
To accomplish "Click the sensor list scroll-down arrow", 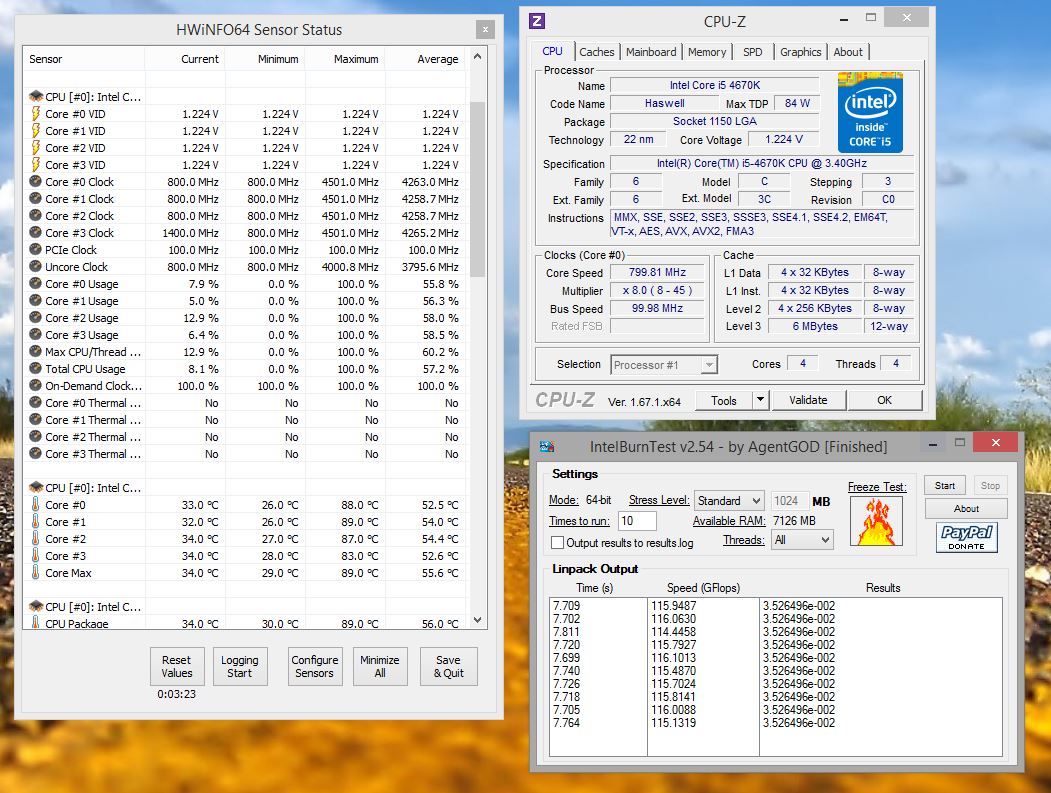I will (x=477, y=620).
